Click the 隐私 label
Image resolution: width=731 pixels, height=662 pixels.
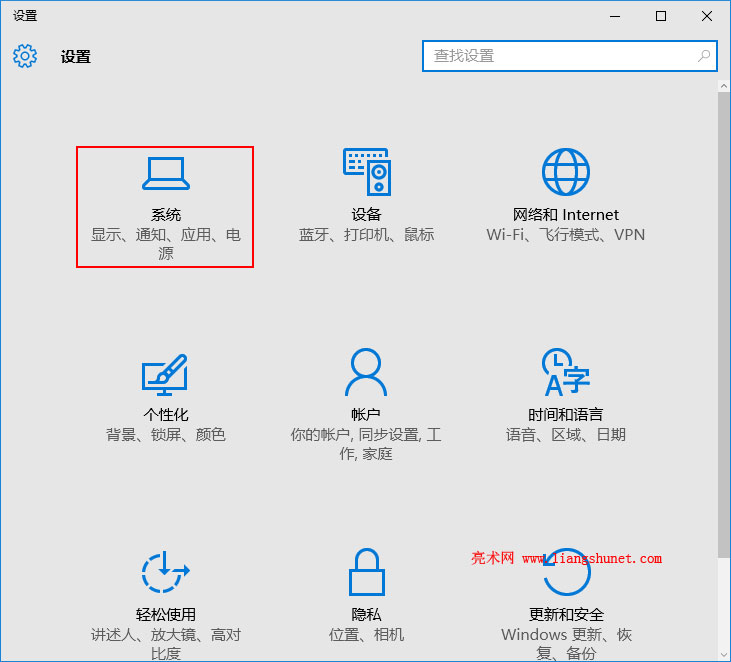[x=366, y=614]
